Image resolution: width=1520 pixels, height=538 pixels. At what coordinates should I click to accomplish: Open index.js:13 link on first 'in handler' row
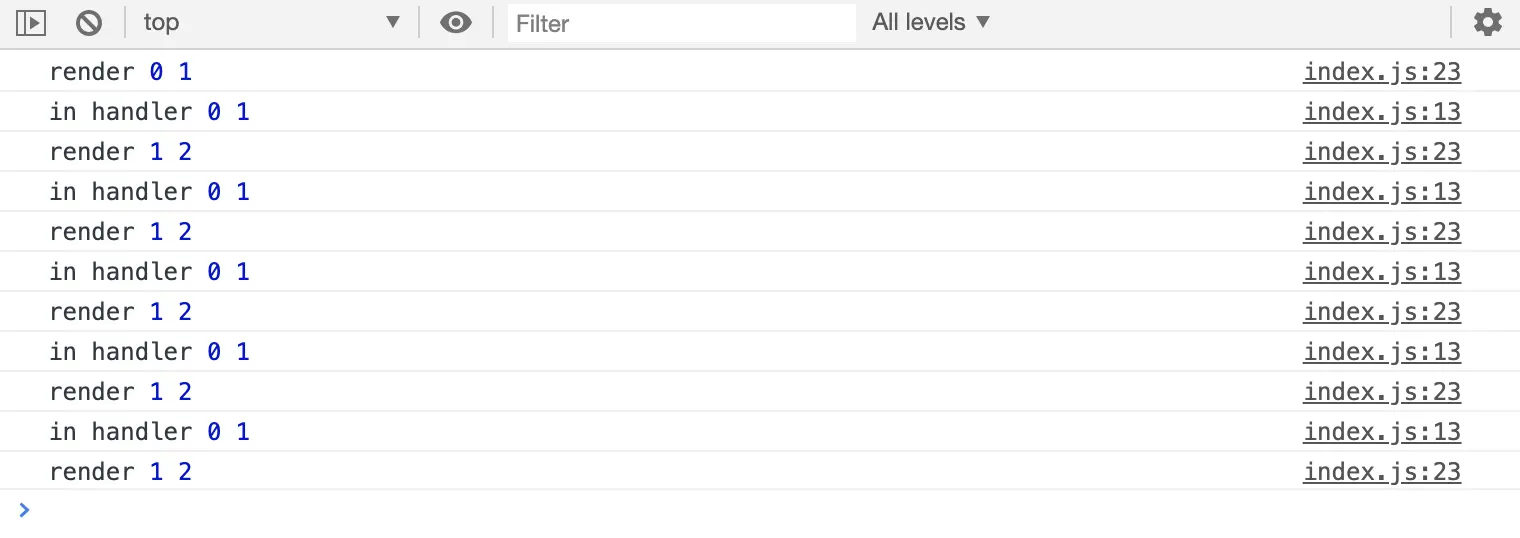(1381, 112)
